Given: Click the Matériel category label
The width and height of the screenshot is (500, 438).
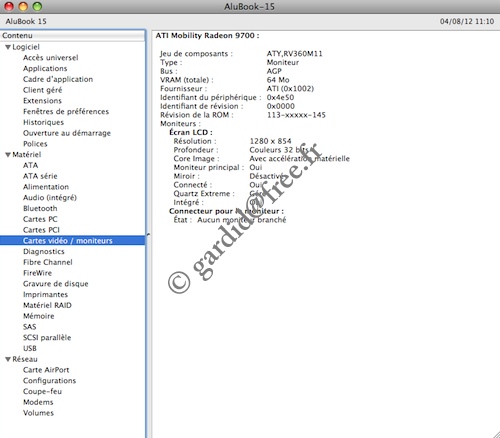Looking at the screenshot, I should [x=27, y=154].
